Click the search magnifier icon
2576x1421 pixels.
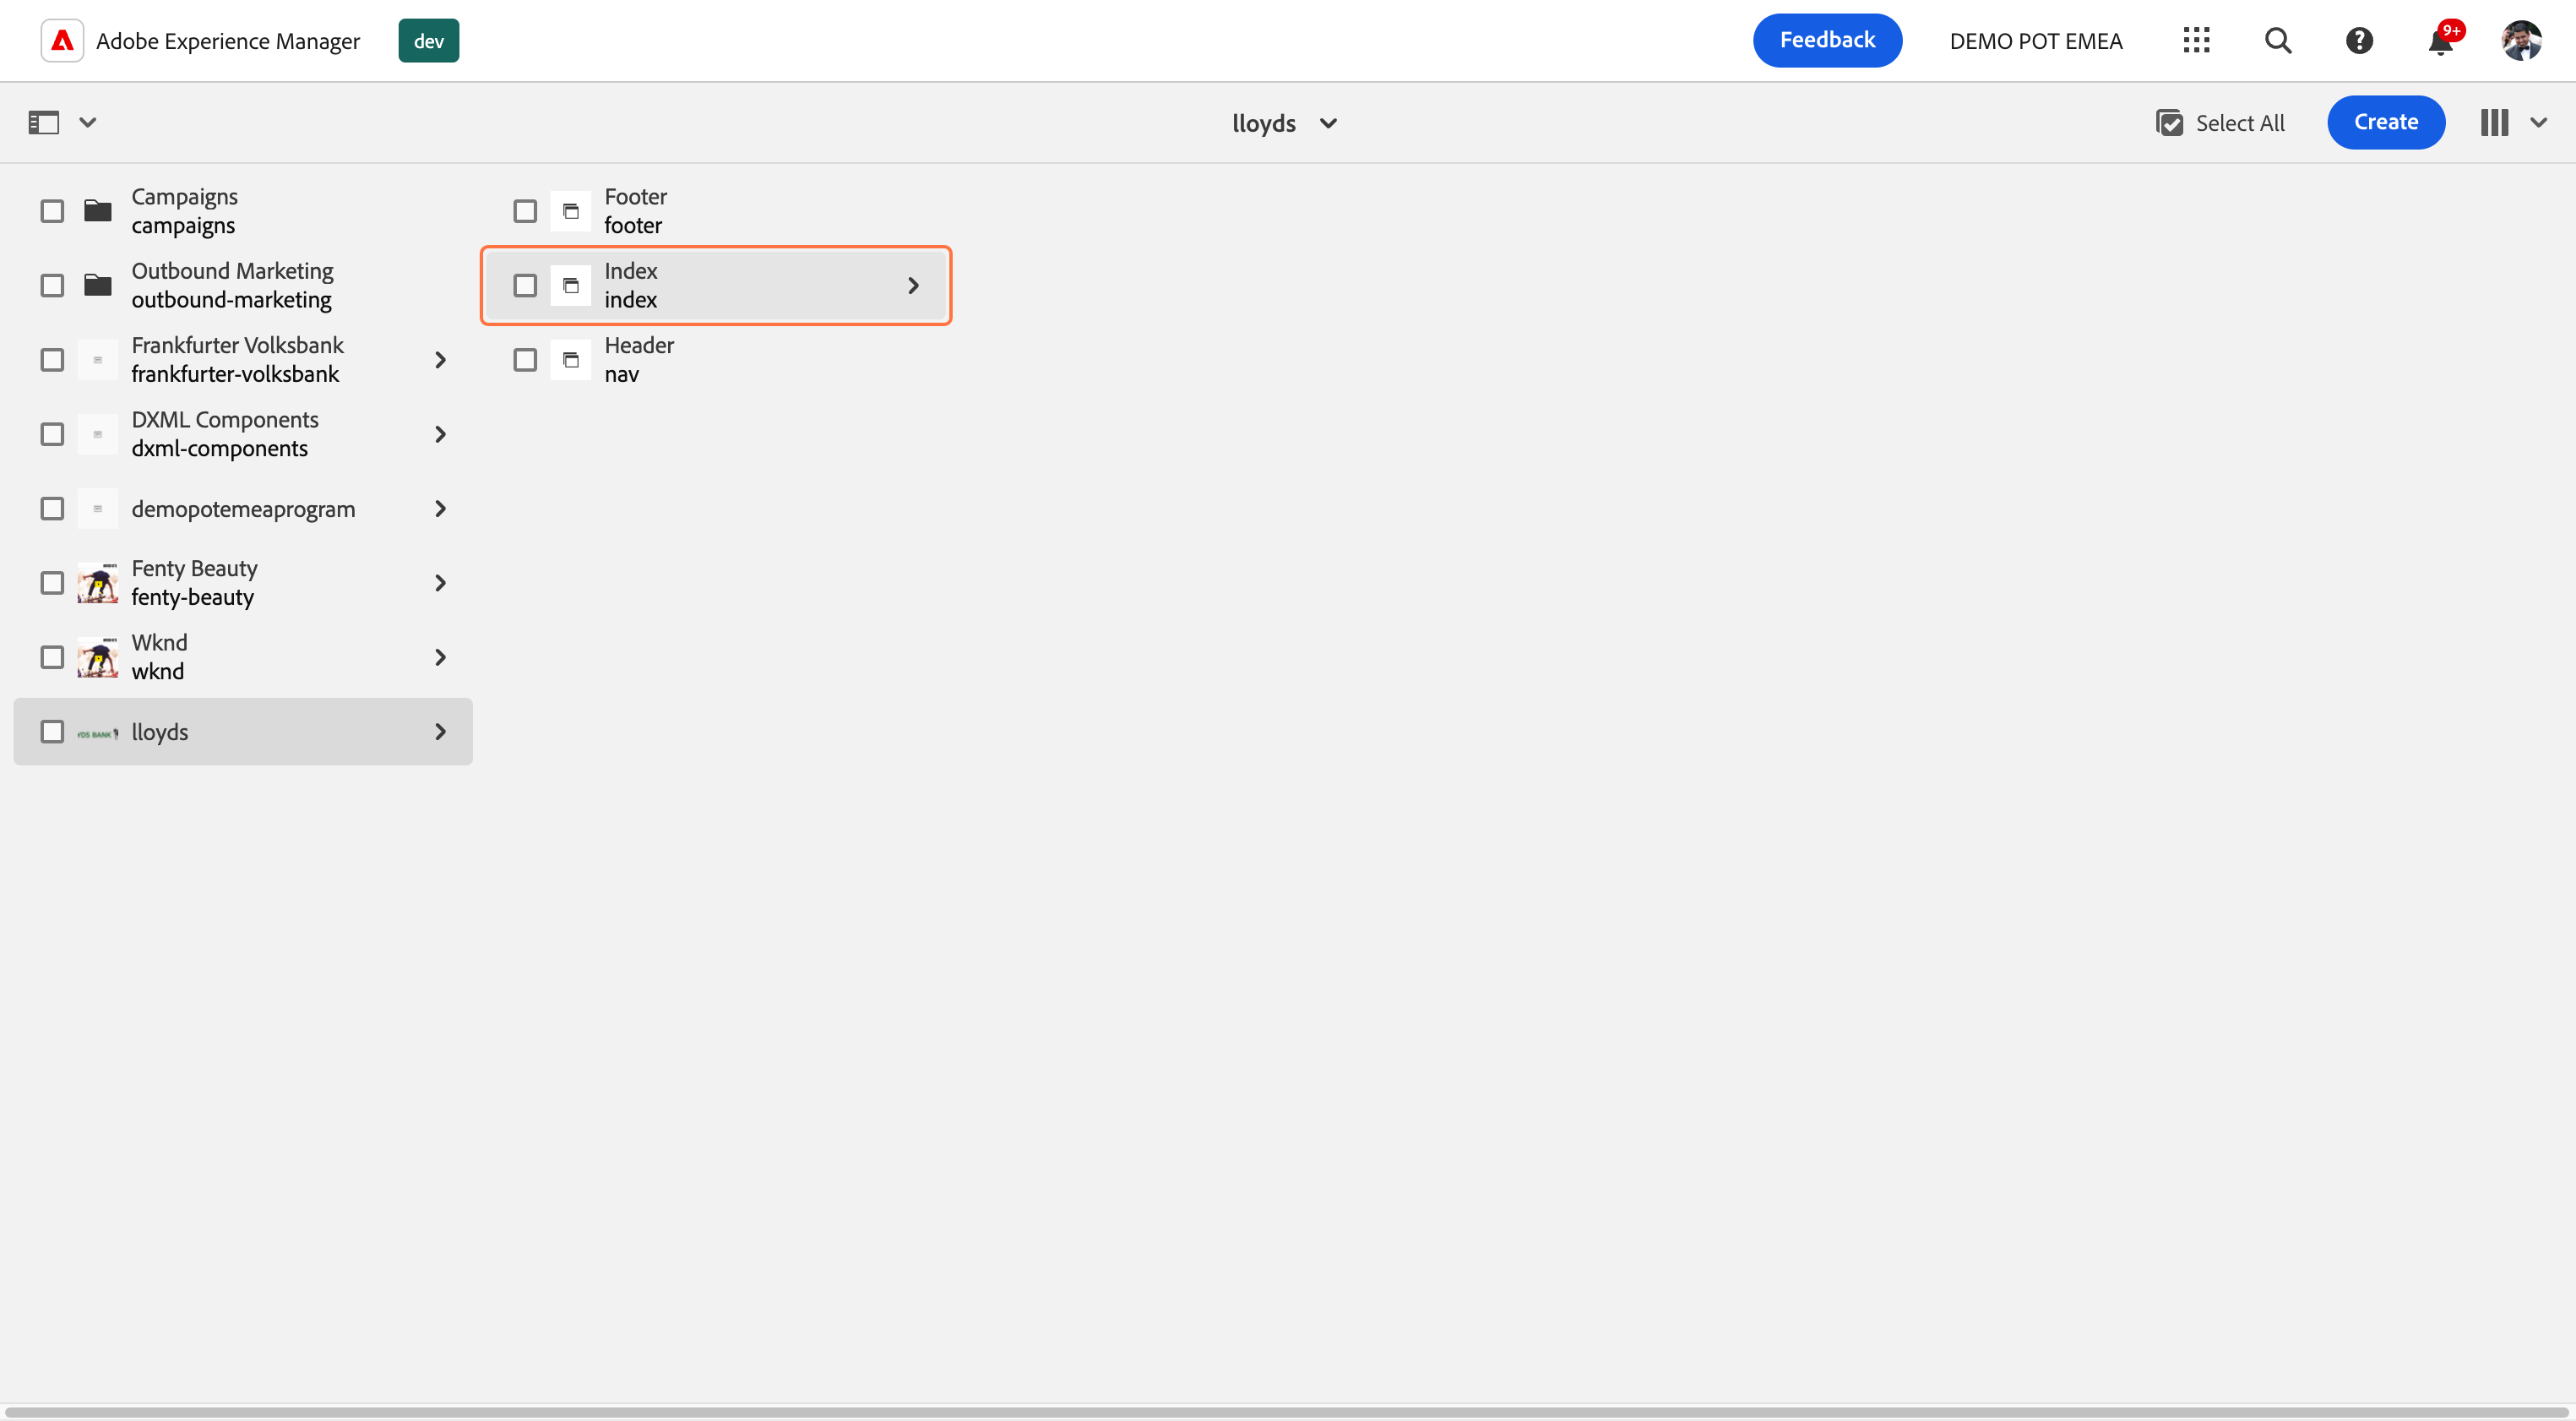[2278, 41]
